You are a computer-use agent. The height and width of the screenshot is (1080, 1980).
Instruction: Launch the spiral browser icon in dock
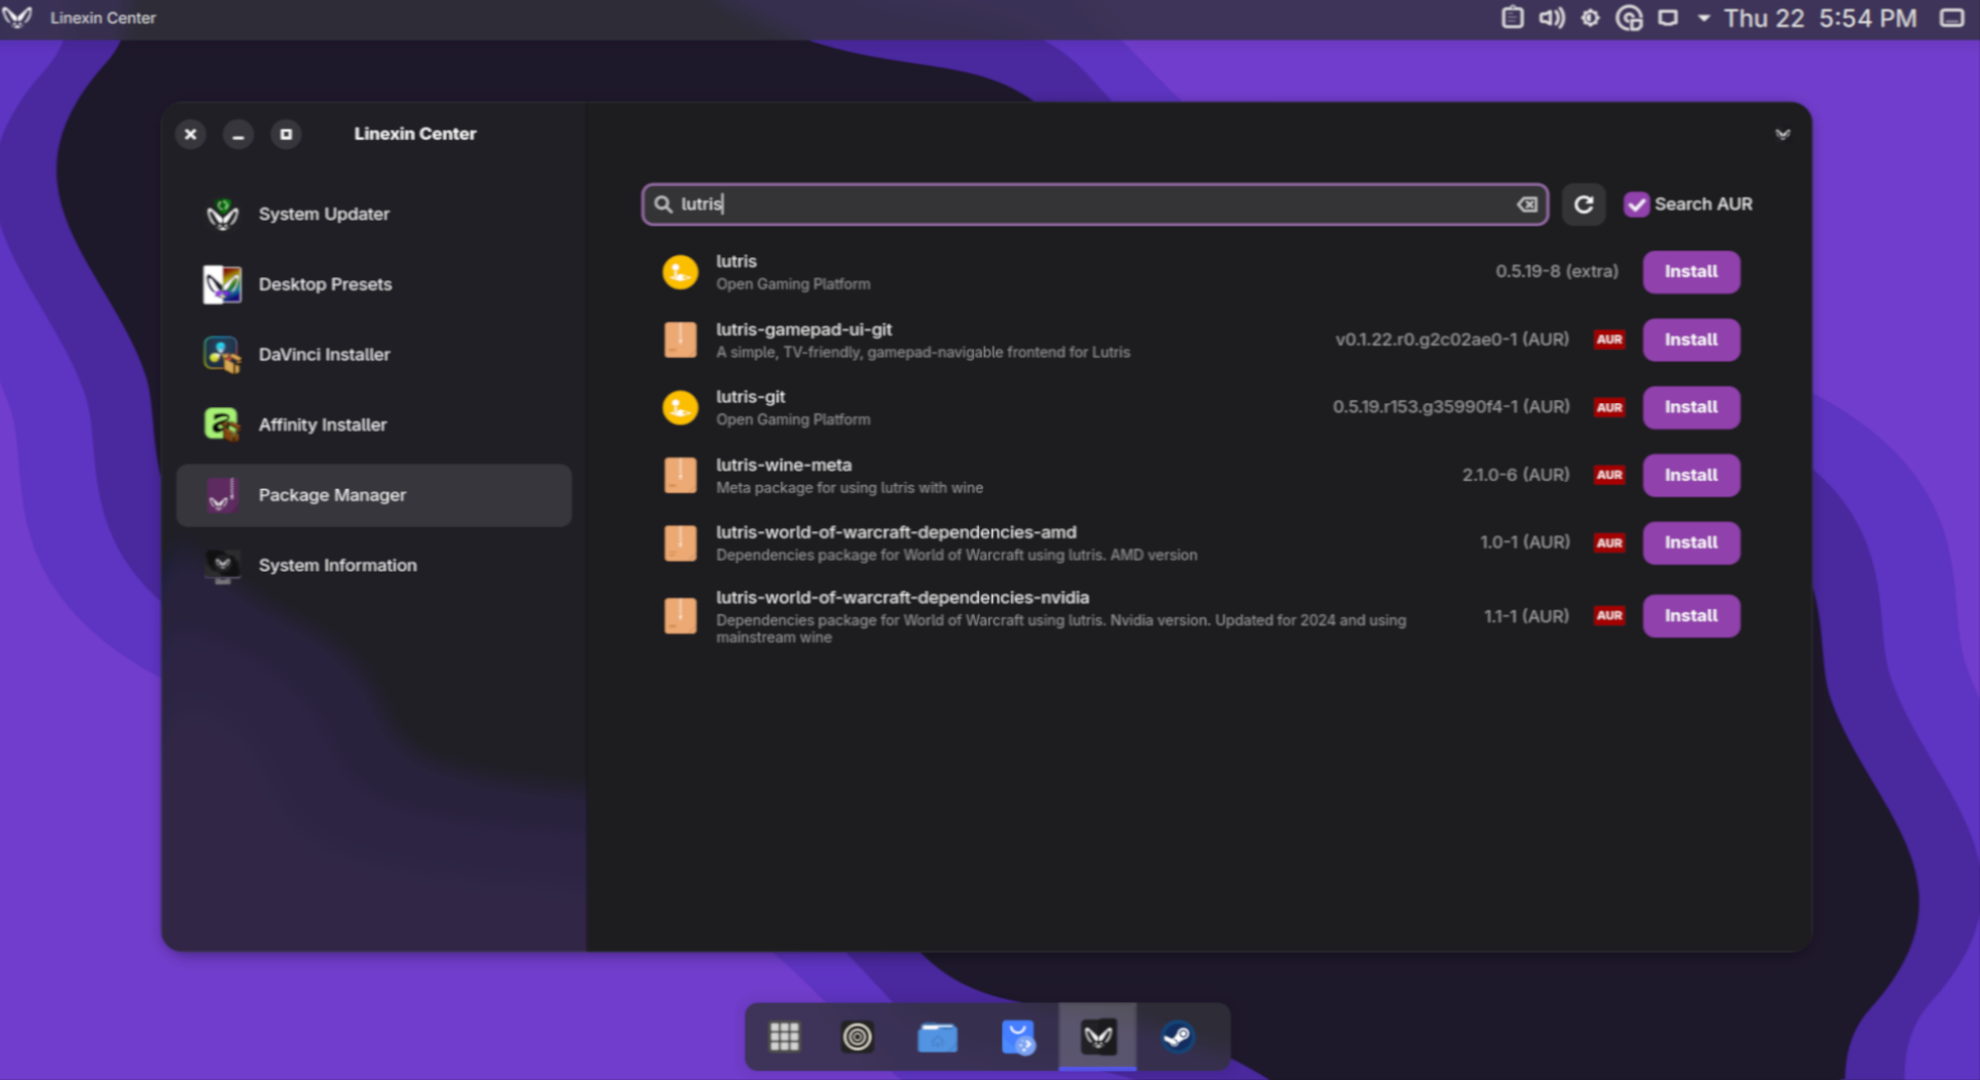pos(857,1037)
